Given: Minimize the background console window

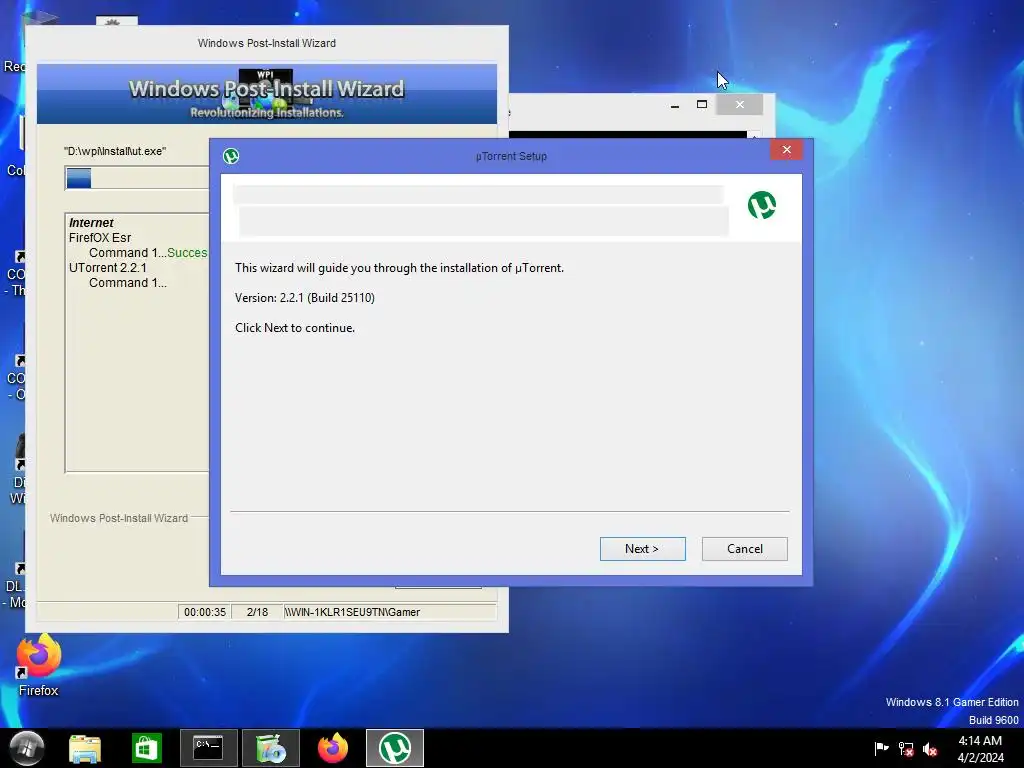Looking at the screenshot, I should (x=675, y=104).
